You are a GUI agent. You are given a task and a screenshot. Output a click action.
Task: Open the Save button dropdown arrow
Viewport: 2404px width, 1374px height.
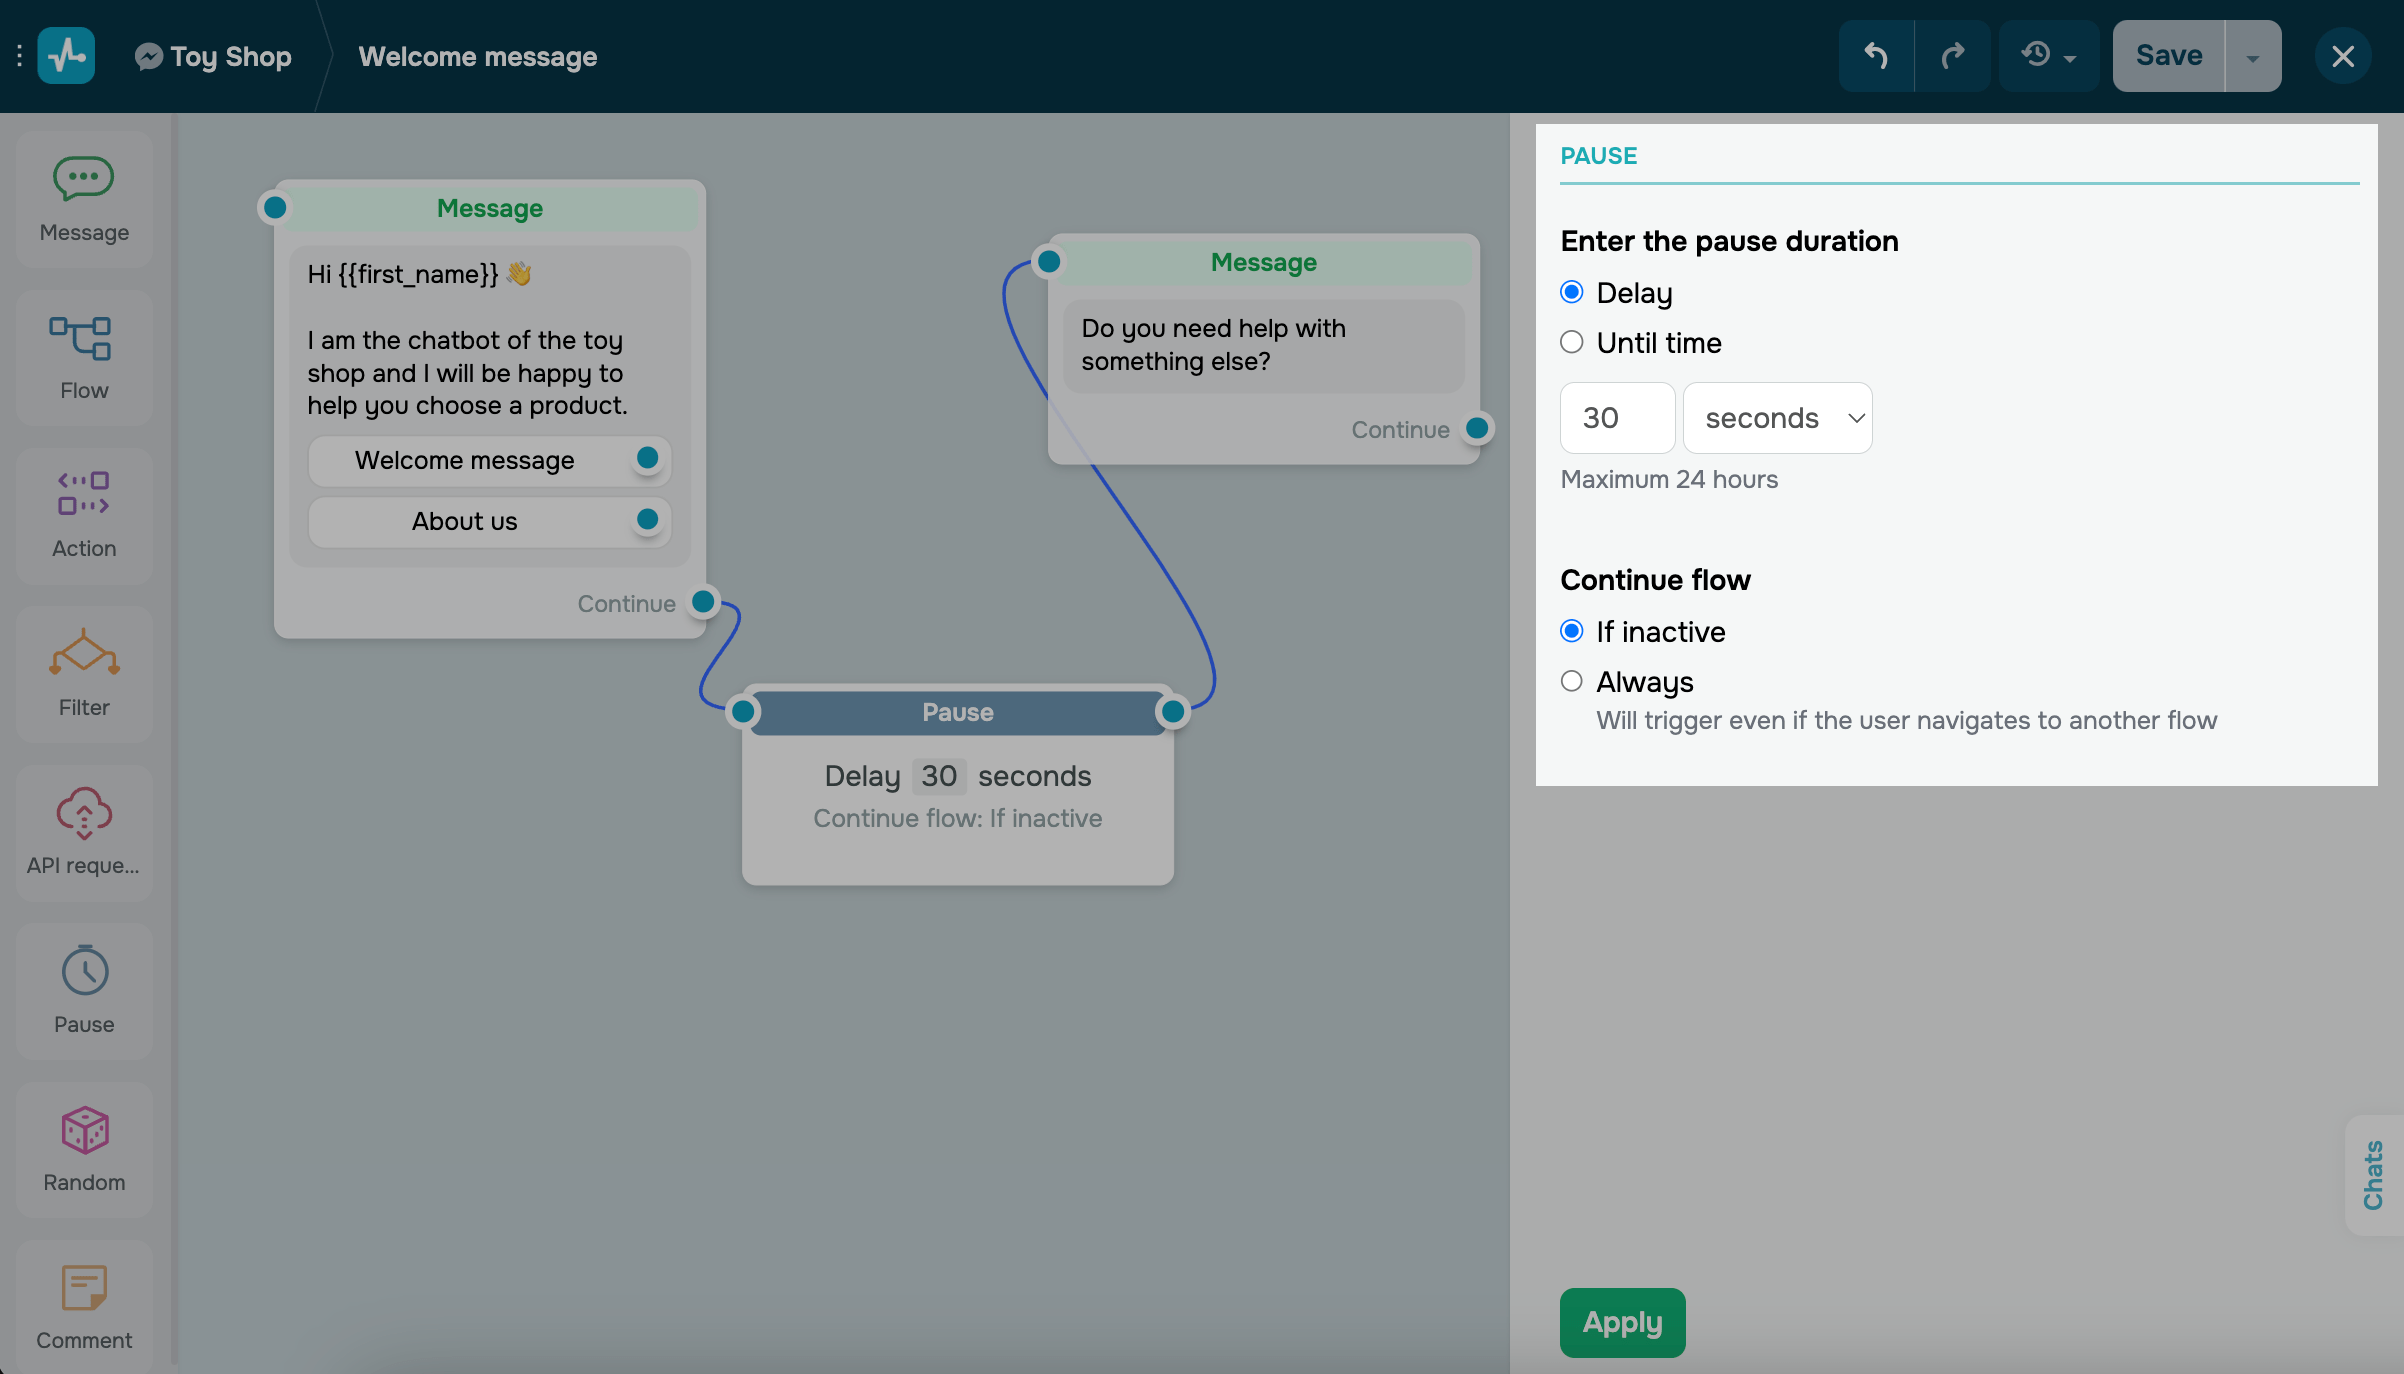2253,55
